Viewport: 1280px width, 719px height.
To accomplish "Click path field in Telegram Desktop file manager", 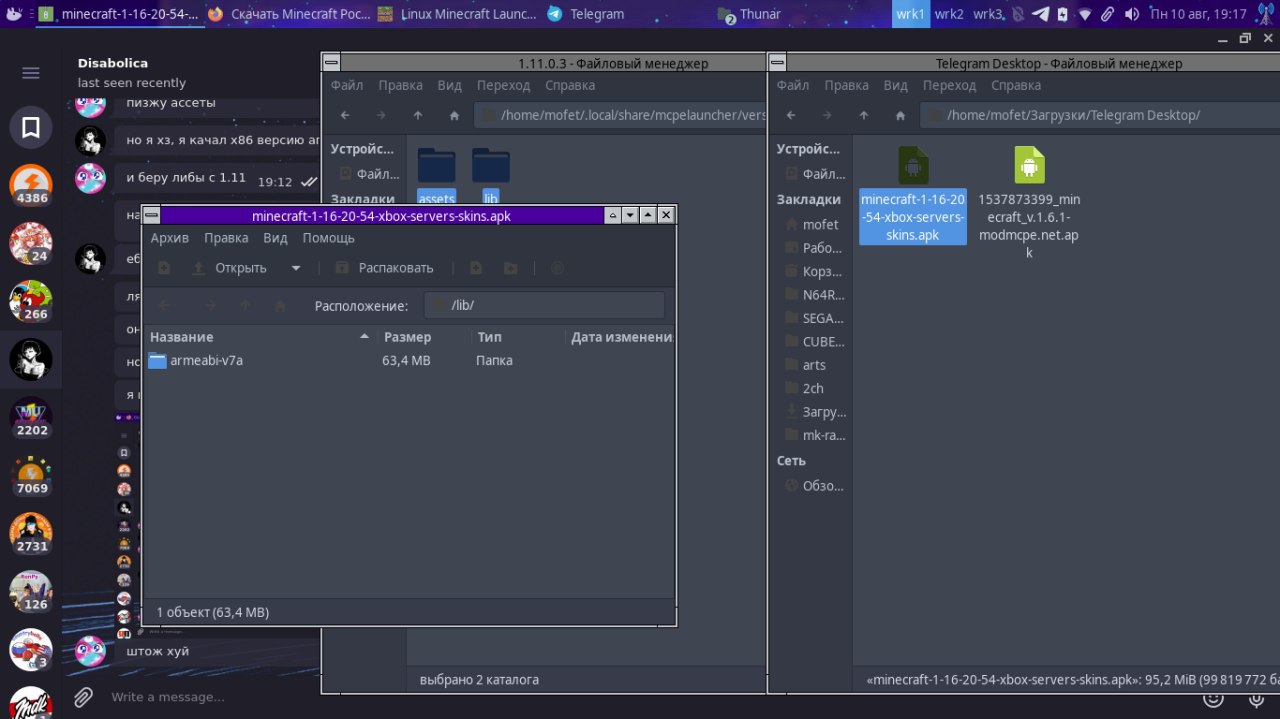I will point(1100,115).
